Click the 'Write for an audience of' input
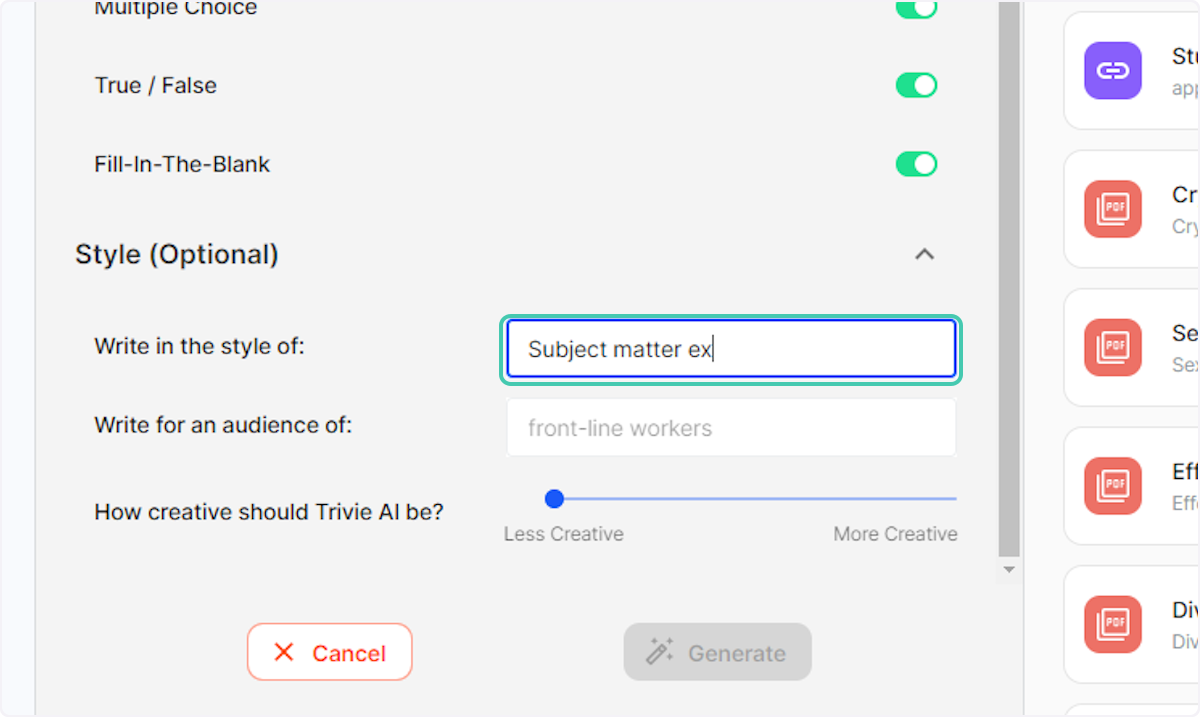The height and width of the screenshot is (717, 1200). 730,428
